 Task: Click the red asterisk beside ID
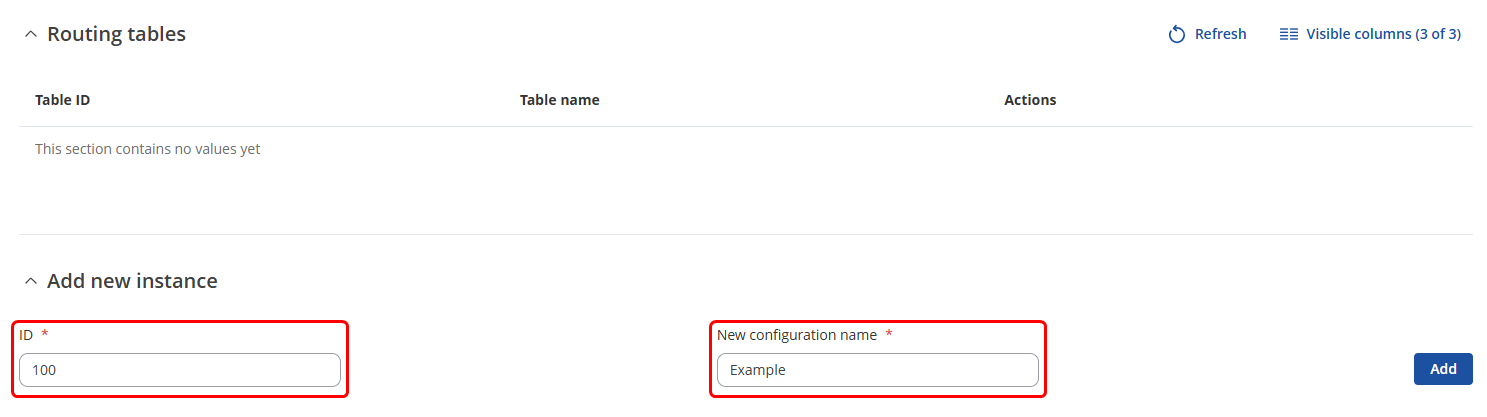tap(45, 334)
